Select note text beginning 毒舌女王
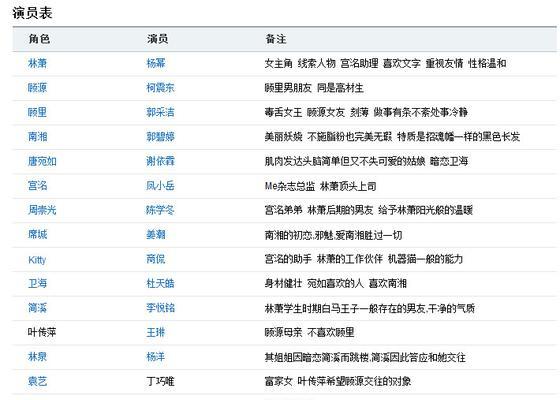 click(366, 112)
